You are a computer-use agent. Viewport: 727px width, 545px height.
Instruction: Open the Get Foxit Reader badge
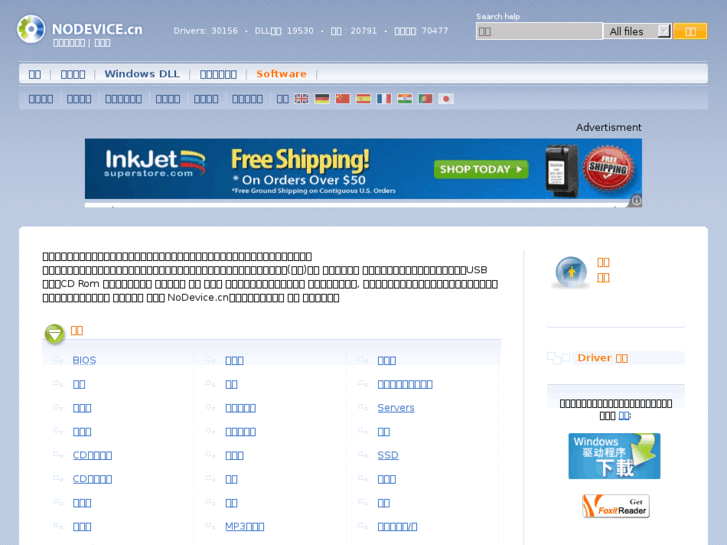pos(616,506)
